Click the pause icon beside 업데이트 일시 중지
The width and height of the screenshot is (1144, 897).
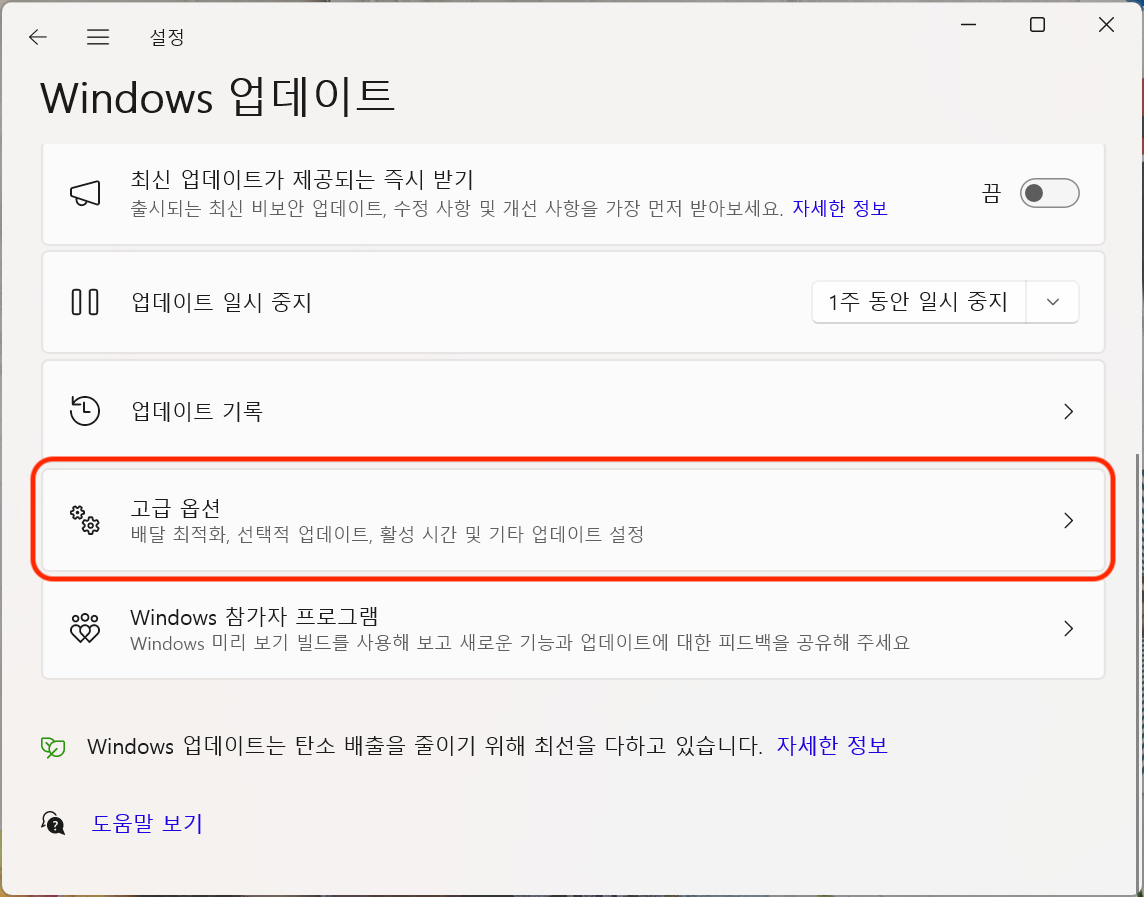pyautogui.click(x=85, y=301)
